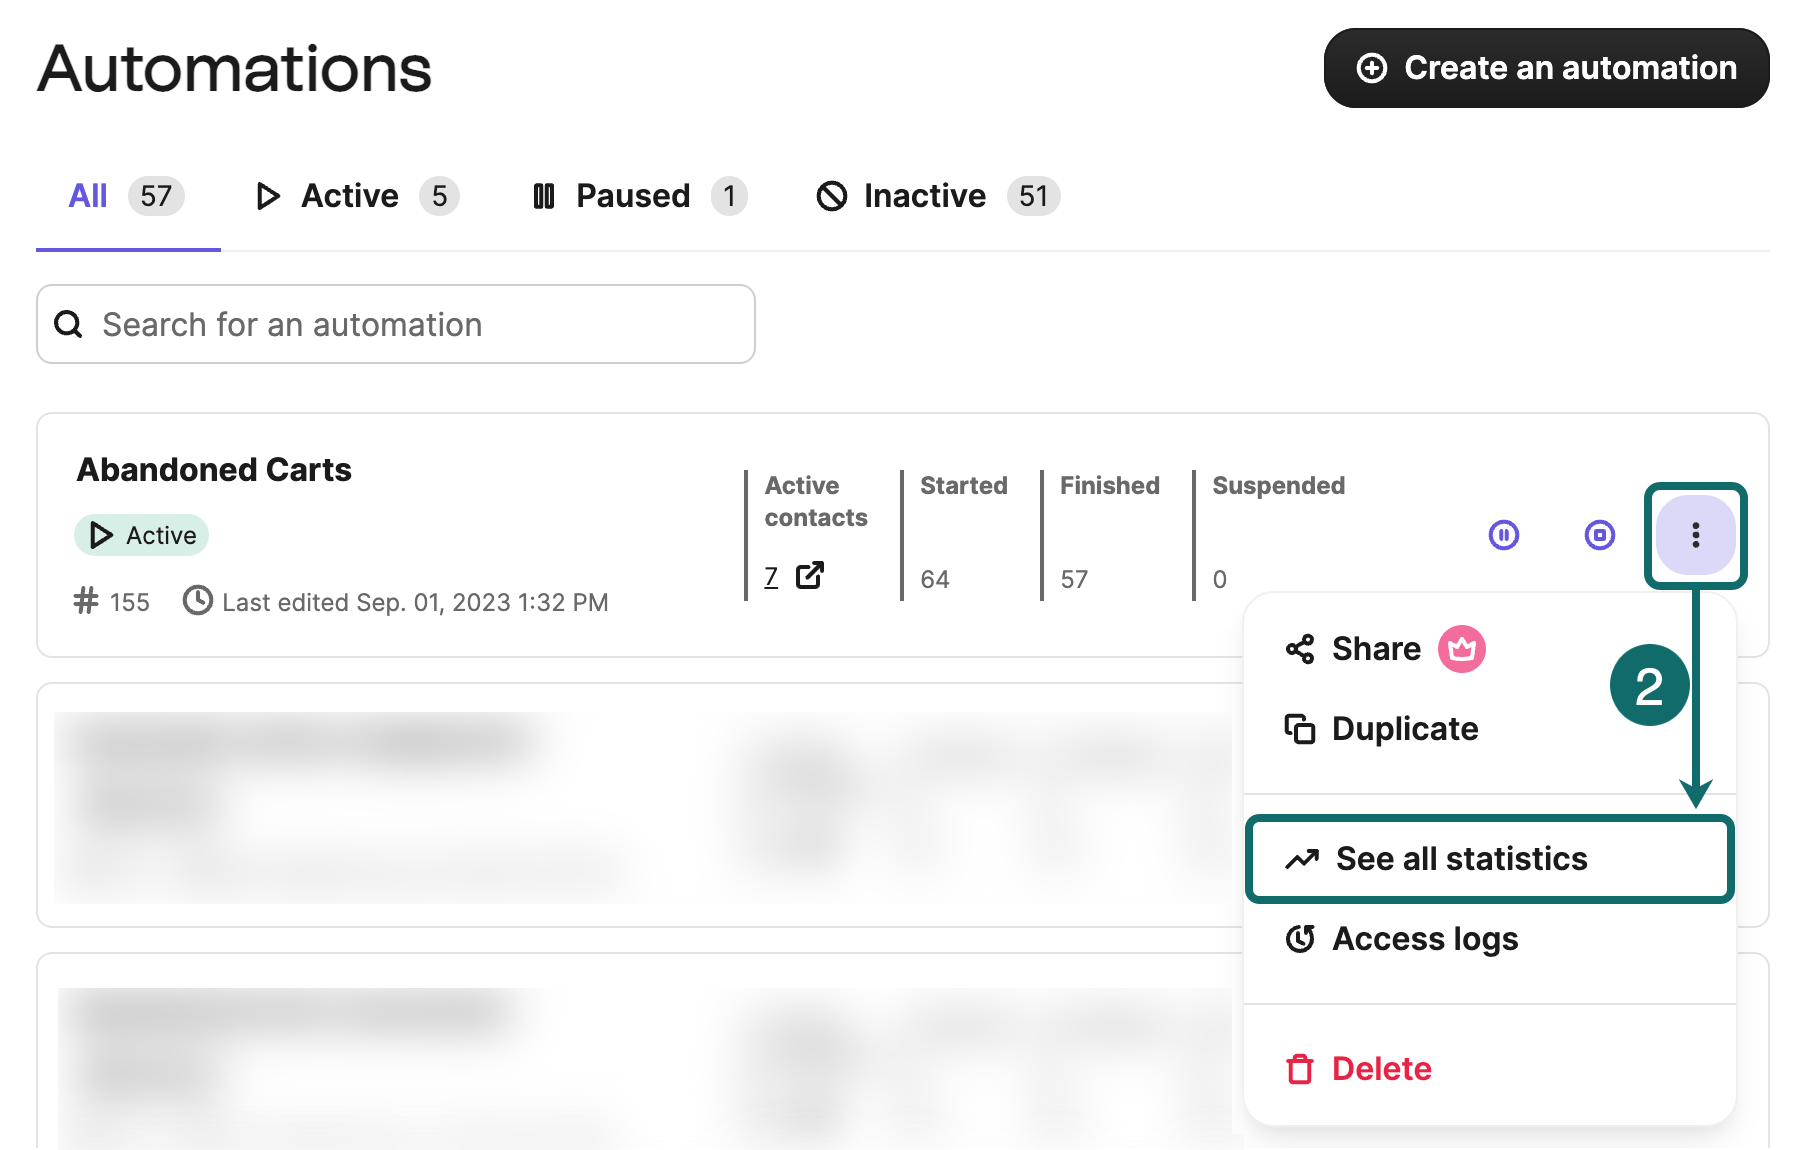Switch to the Paused tab
The image size is (1802, 1150).
pyautogui.click(x=632, y=195)
